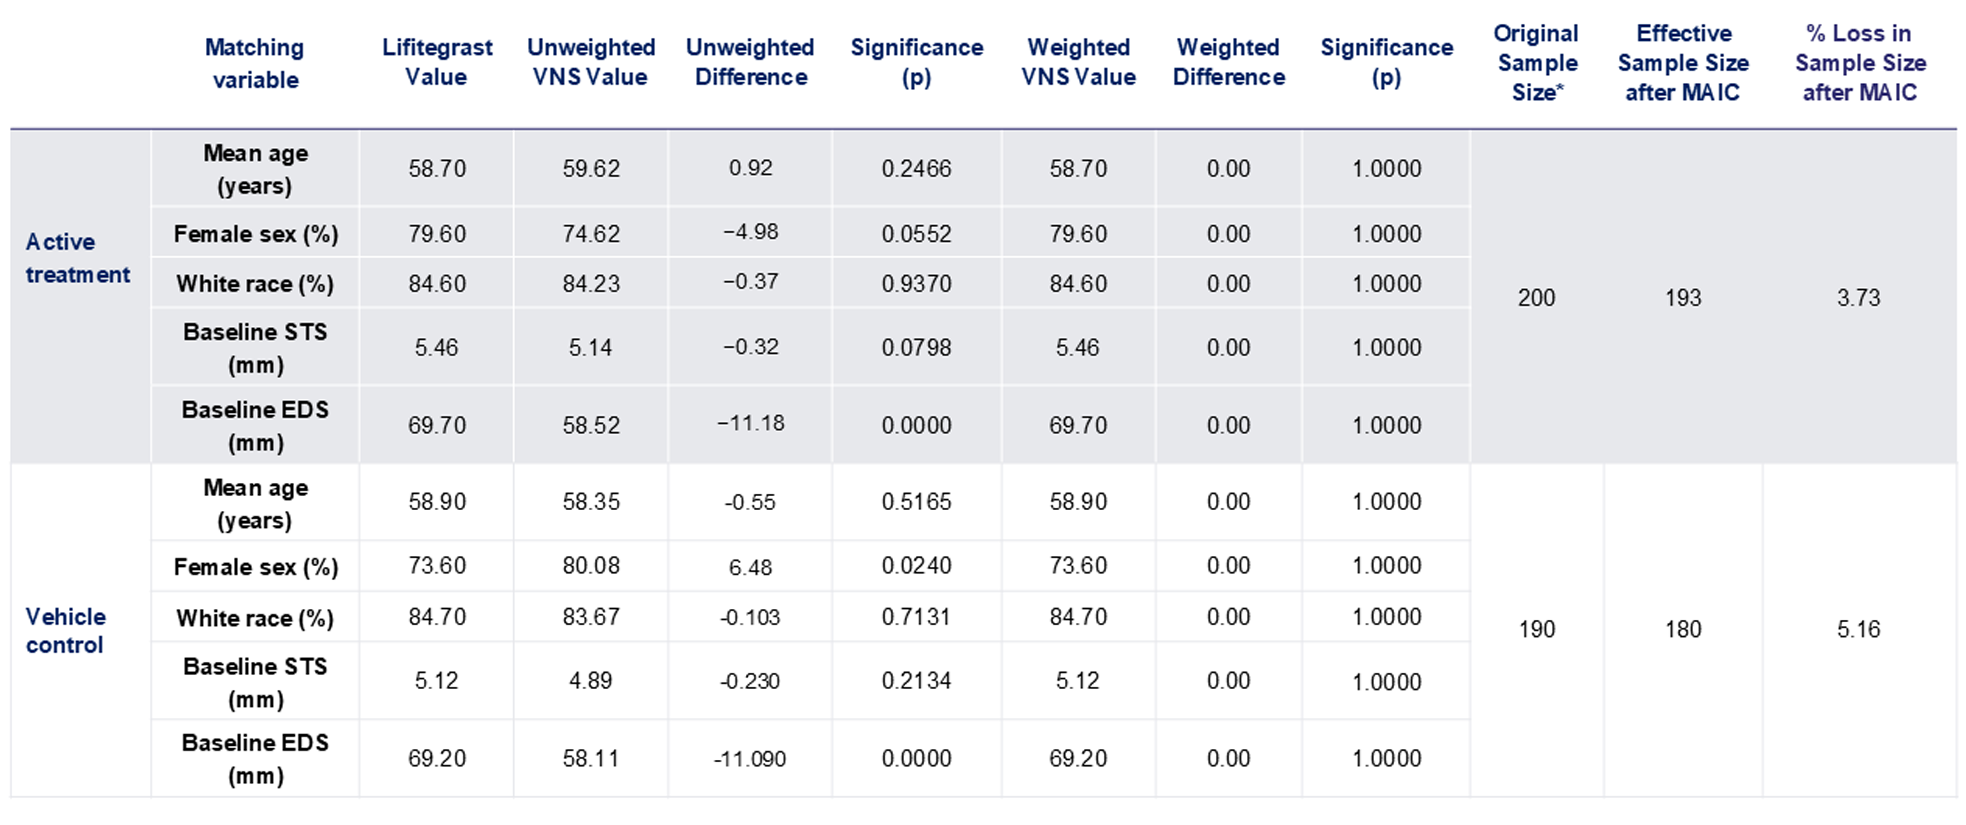Click the original sample size cell 200
1966x825 pixels.
point(1536,297)
